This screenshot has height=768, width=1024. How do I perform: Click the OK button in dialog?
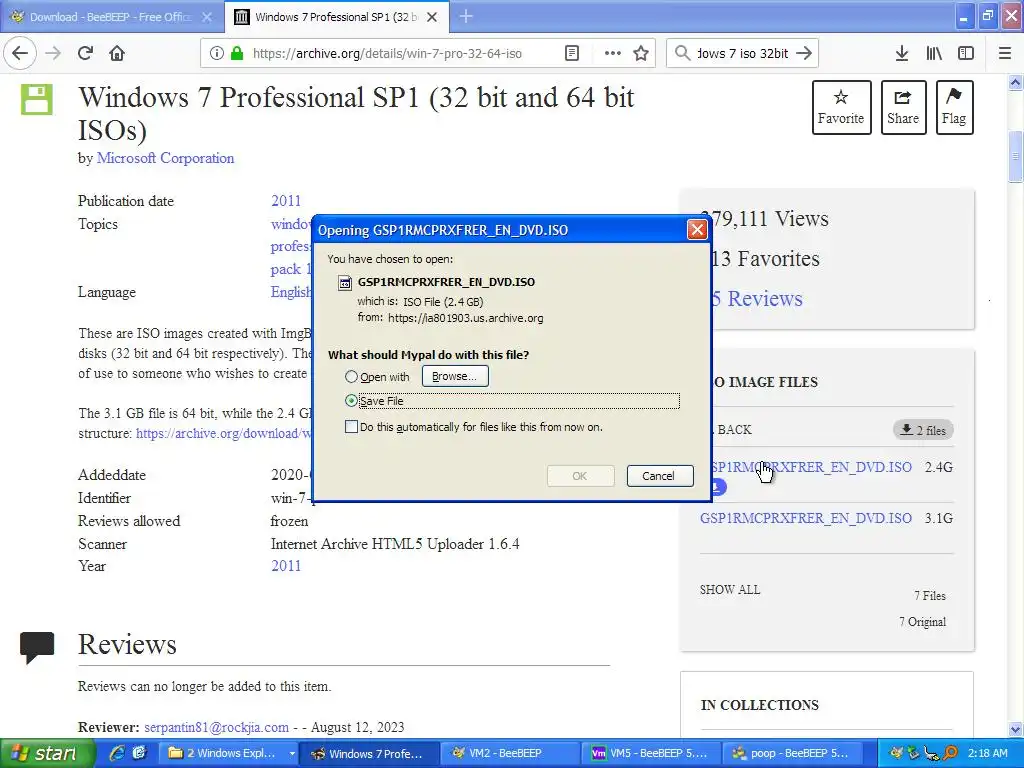(x=580, y=476)
